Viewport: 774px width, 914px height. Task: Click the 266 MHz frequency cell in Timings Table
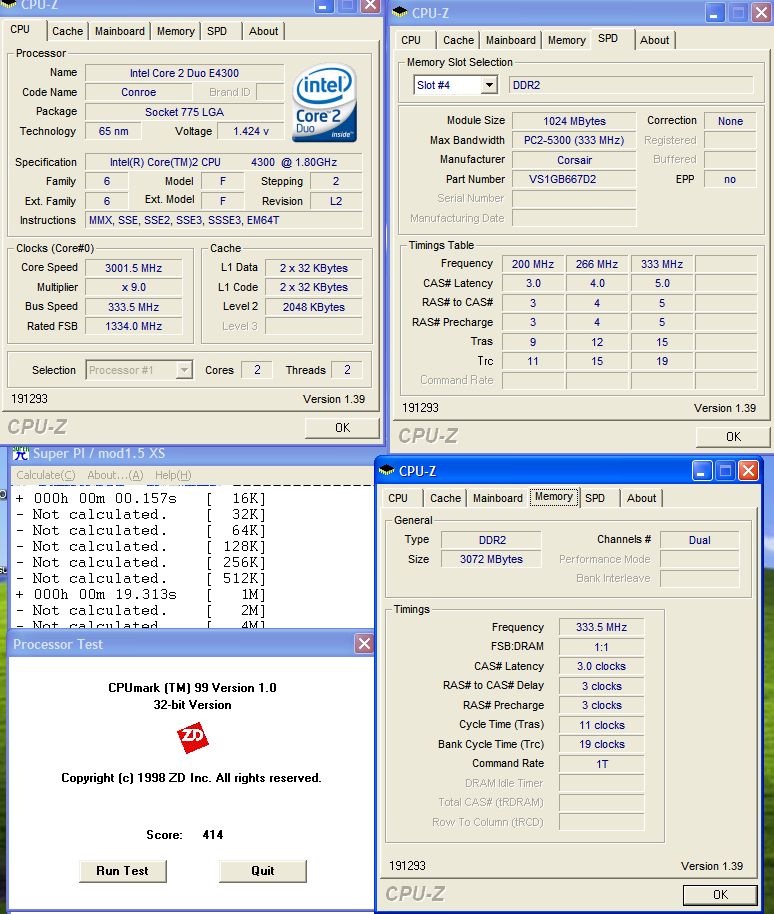[x=597, y=264]
